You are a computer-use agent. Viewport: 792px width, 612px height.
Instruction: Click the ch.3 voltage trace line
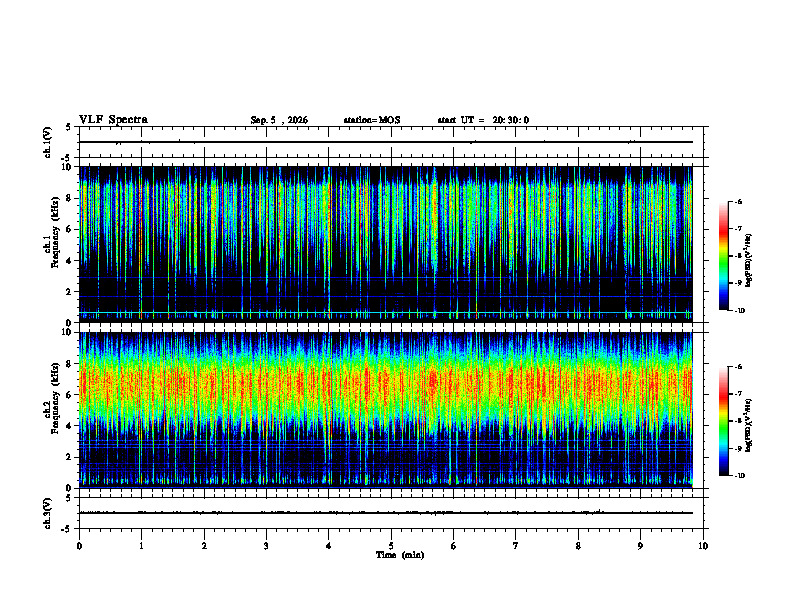(x=386, y=513)
